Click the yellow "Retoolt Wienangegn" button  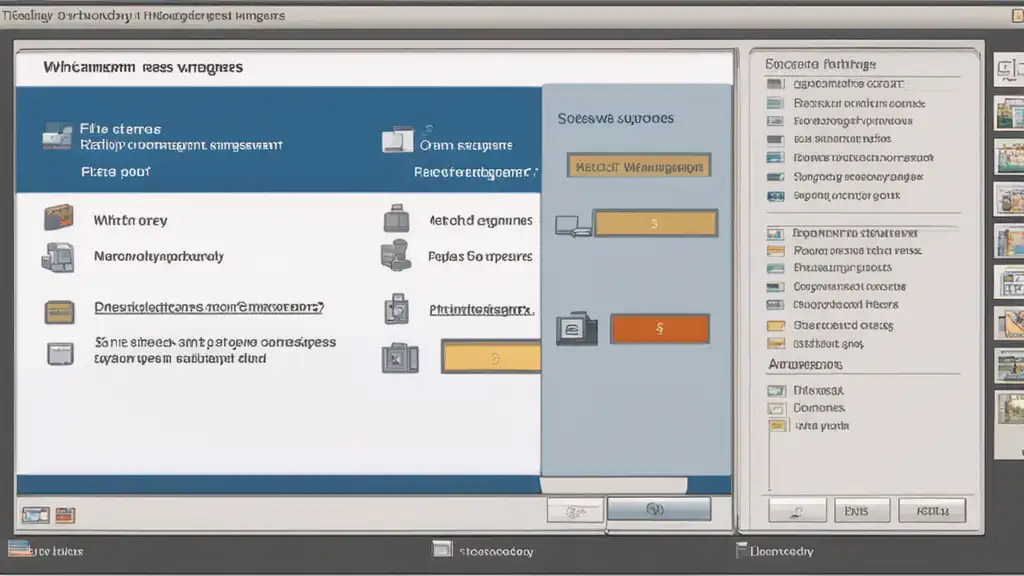tap(639, 167)
